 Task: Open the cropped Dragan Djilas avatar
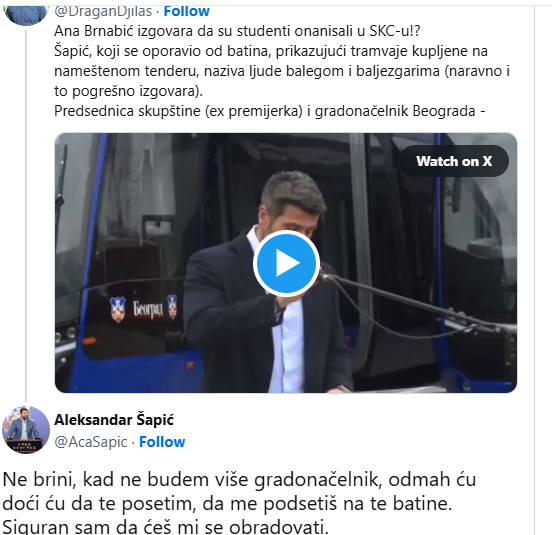tap(25, 15)
